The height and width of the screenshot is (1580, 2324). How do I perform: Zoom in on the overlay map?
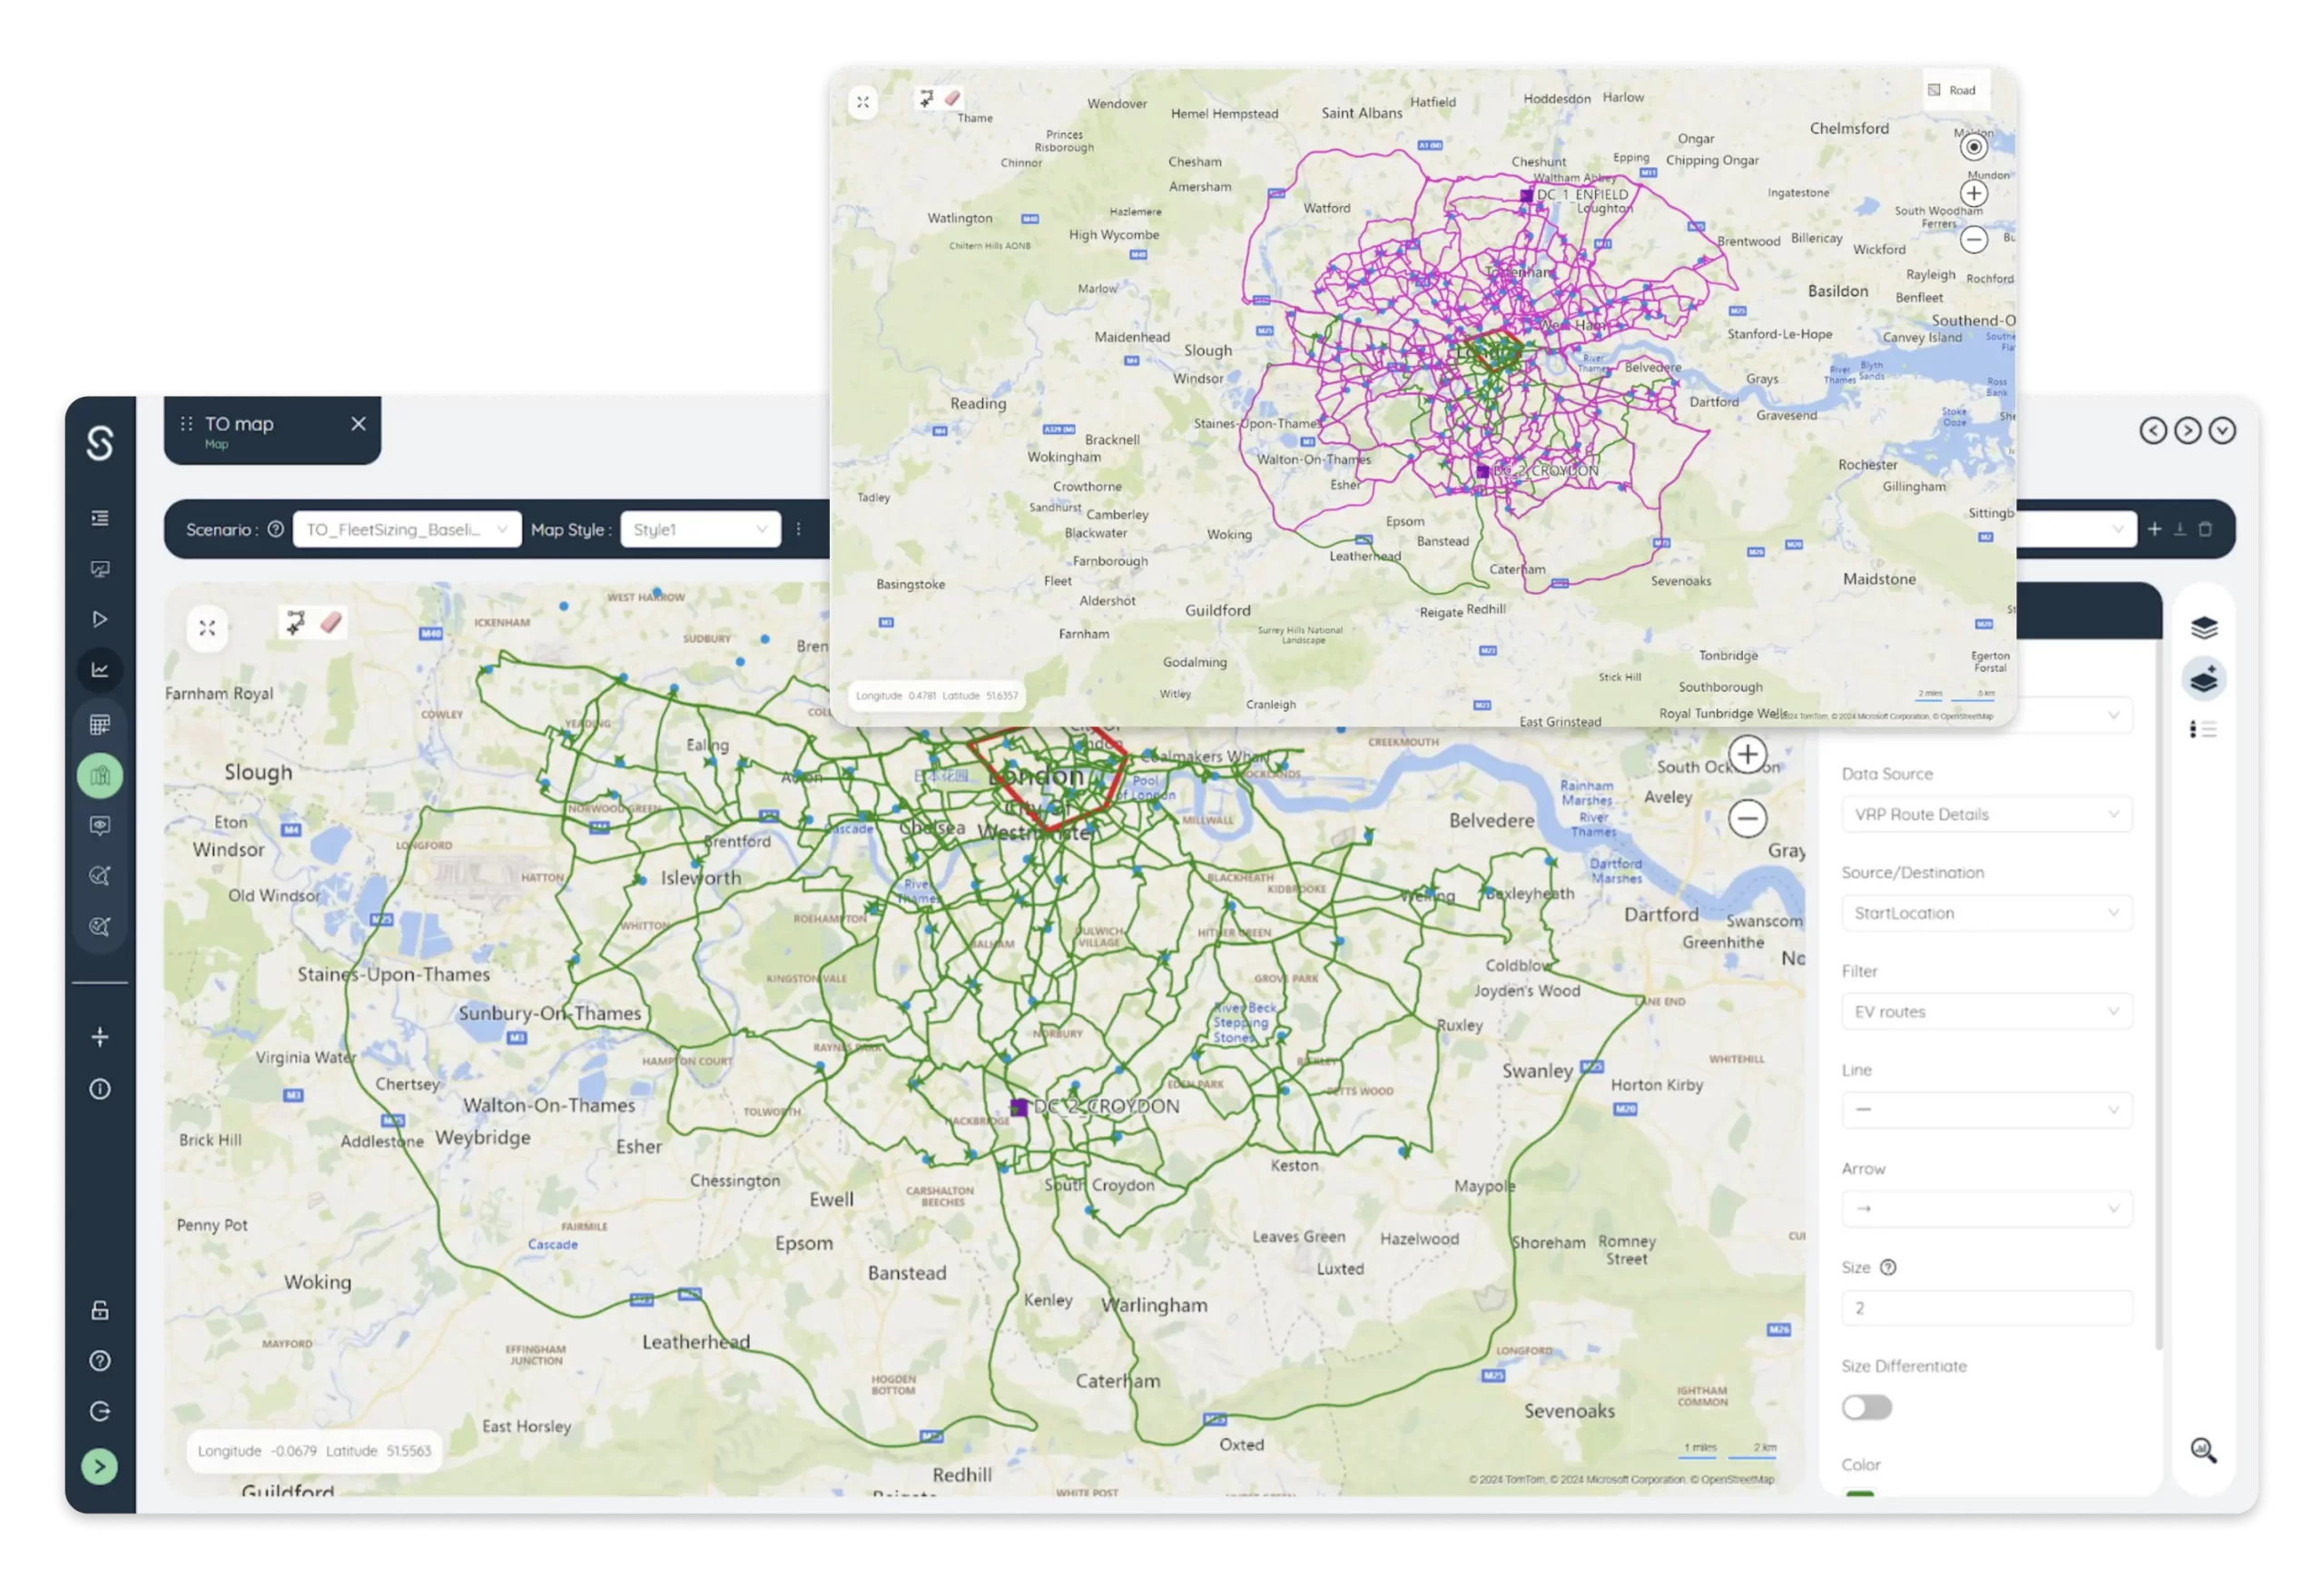click(1973, 193)
